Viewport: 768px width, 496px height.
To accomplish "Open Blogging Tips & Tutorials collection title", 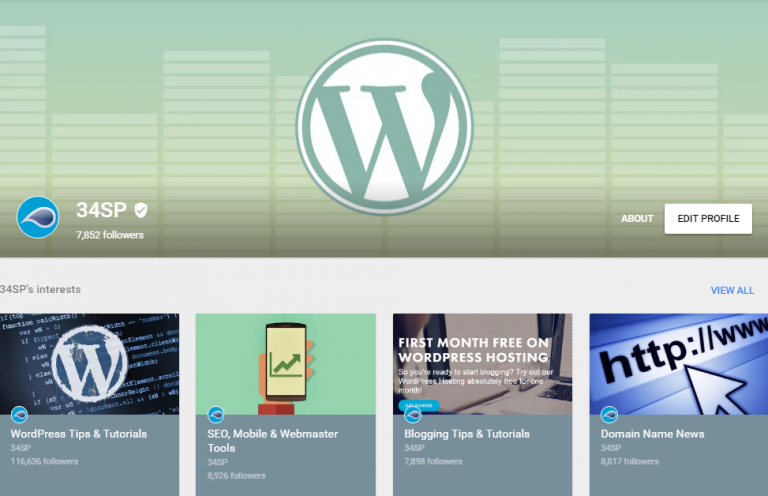I will coord(467,434).
